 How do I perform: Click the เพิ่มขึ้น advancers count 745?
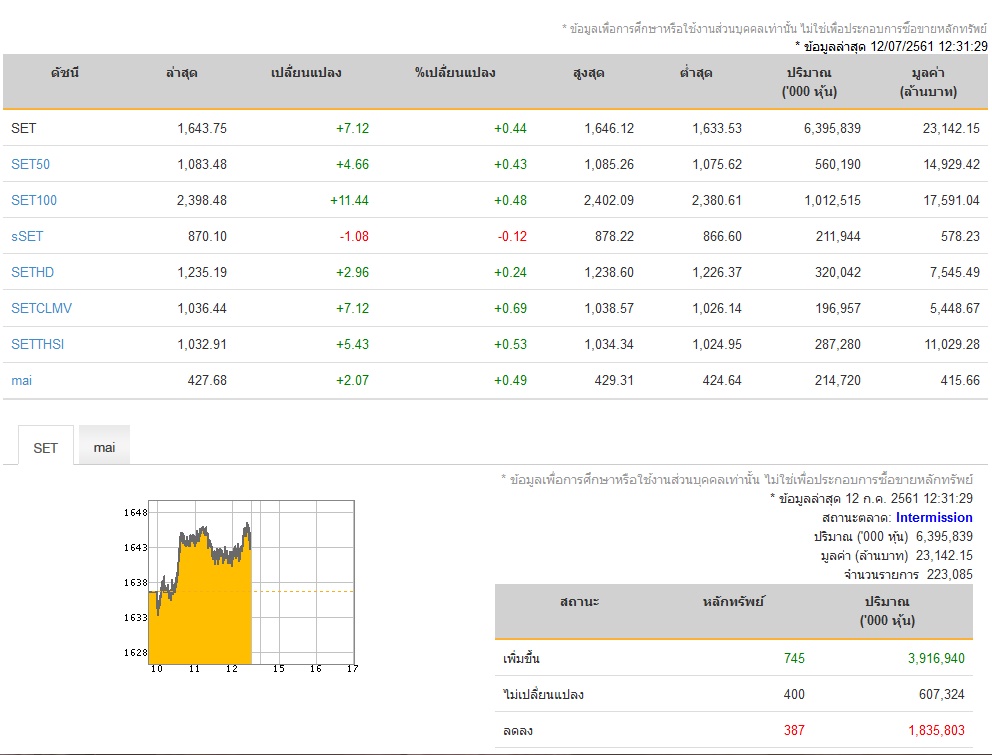click(794, 658)
